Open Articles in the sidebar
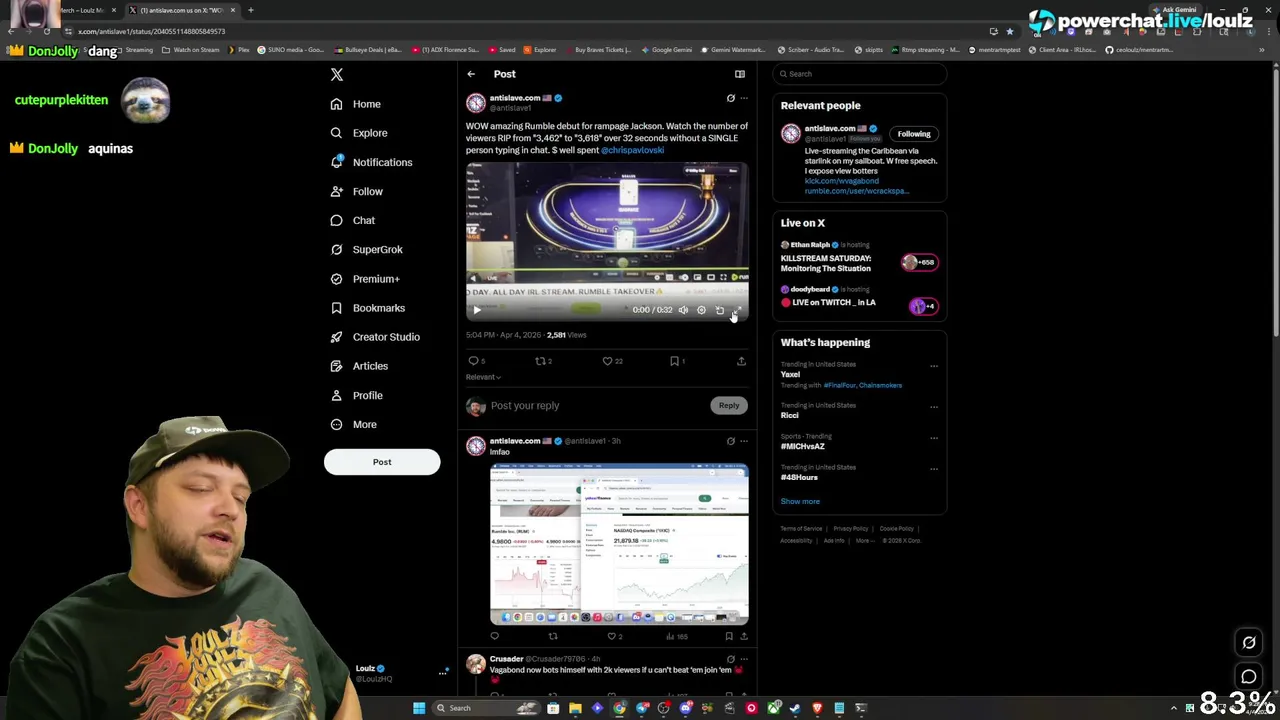The image size is (1280, 720). click(x=359, y=366)
